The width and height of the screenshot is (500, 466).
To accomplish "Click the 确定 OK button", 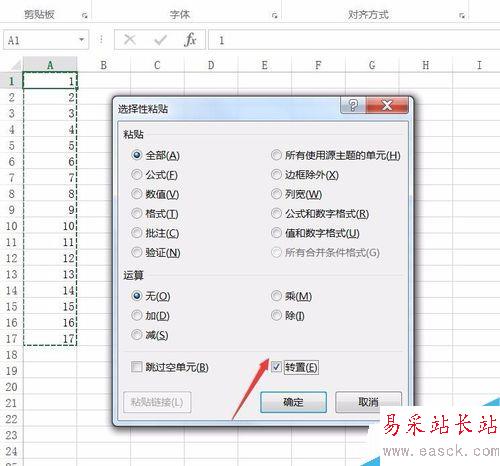I will point(293,402).
